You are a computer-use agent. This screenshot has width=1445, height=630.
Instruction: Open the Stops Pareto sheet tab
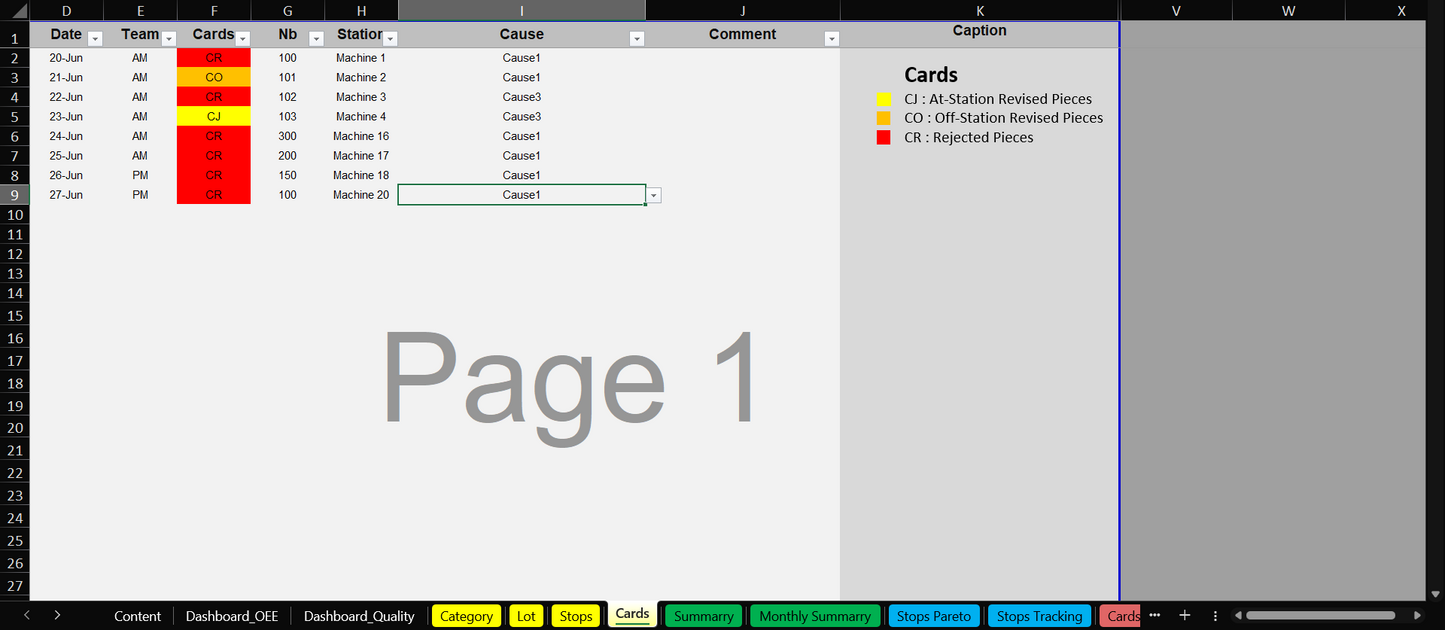[933, 616]
